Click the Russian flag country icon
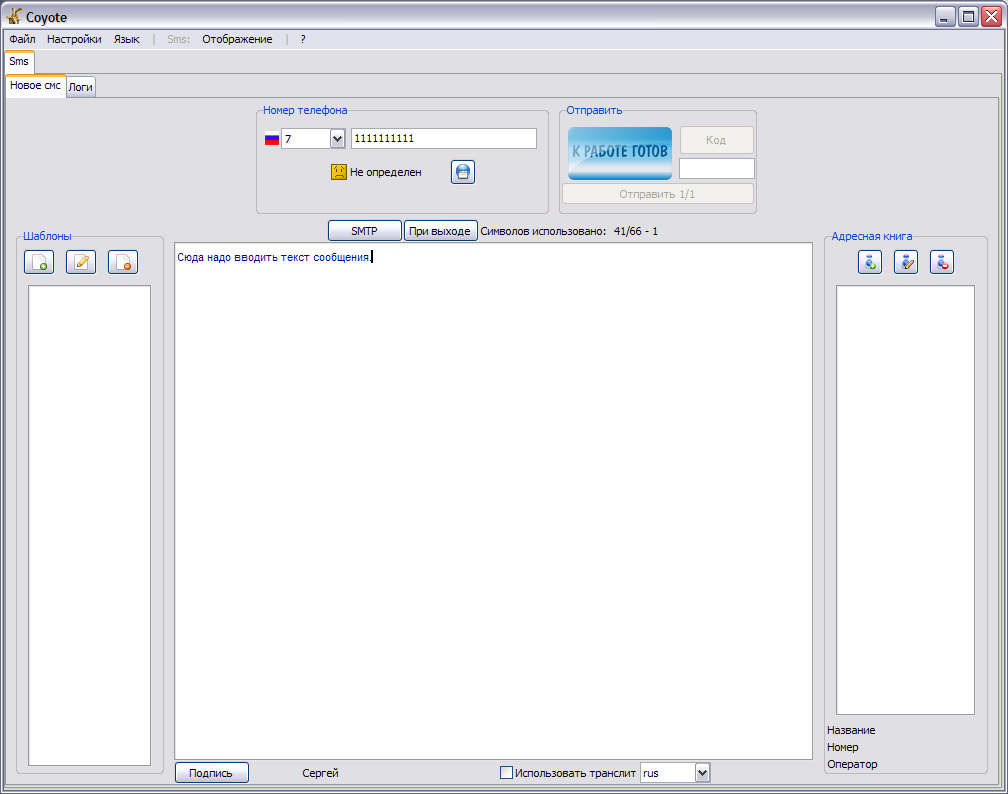This screenshot has width=1008, height=794. (x=272, y=139)
